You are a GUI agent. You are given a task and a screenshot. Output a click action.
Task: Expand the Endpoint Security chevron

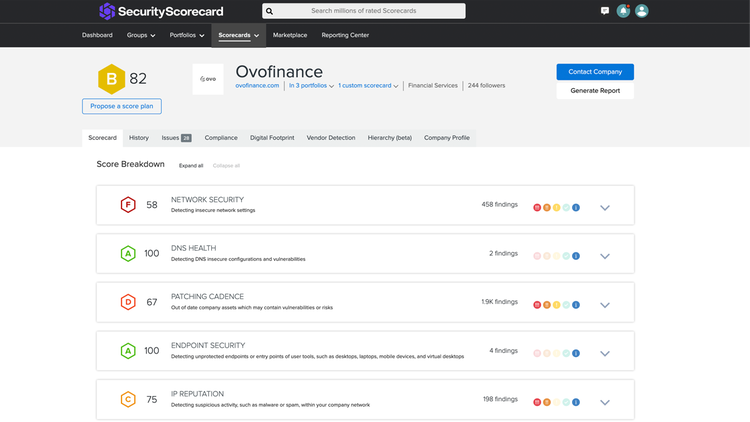[604, 353]
